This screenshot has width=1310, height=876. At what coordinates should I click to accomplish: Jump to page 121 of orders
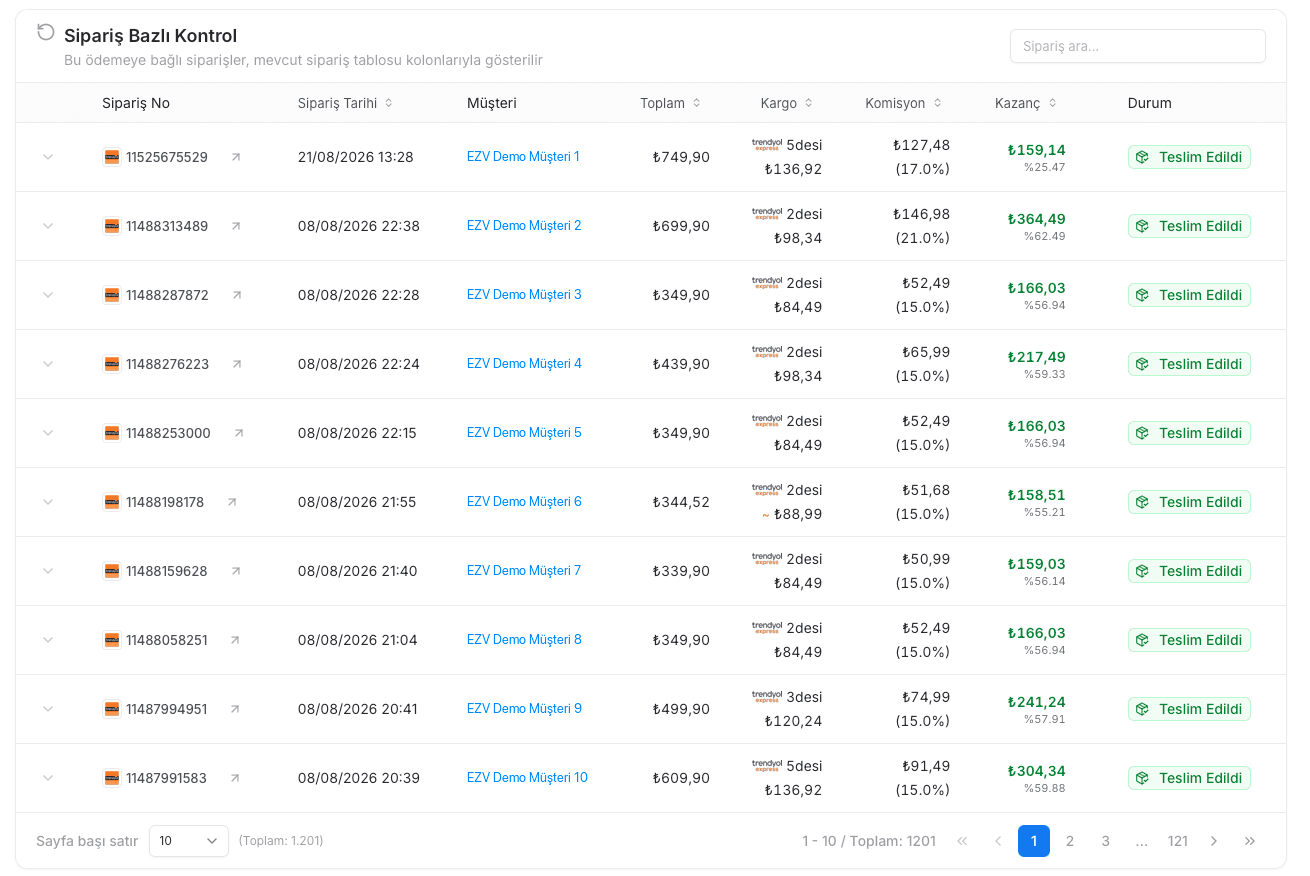[x=1178, y=841]
